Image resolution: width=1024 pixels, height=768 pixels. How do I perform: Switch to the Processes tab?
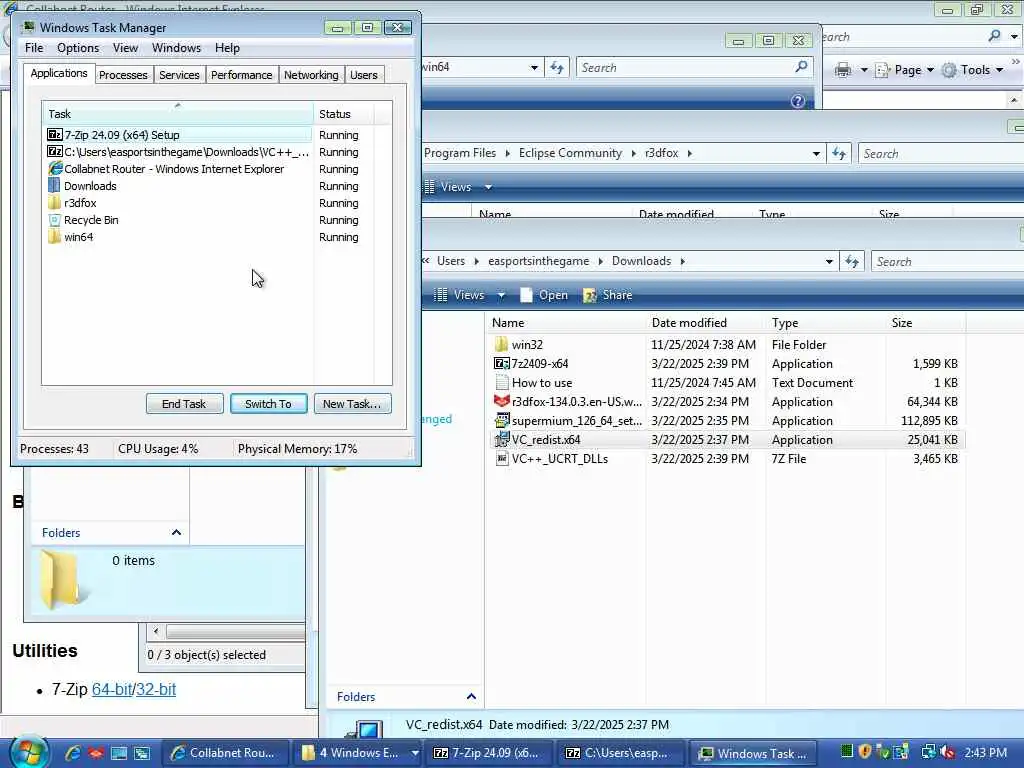[123, 75]
